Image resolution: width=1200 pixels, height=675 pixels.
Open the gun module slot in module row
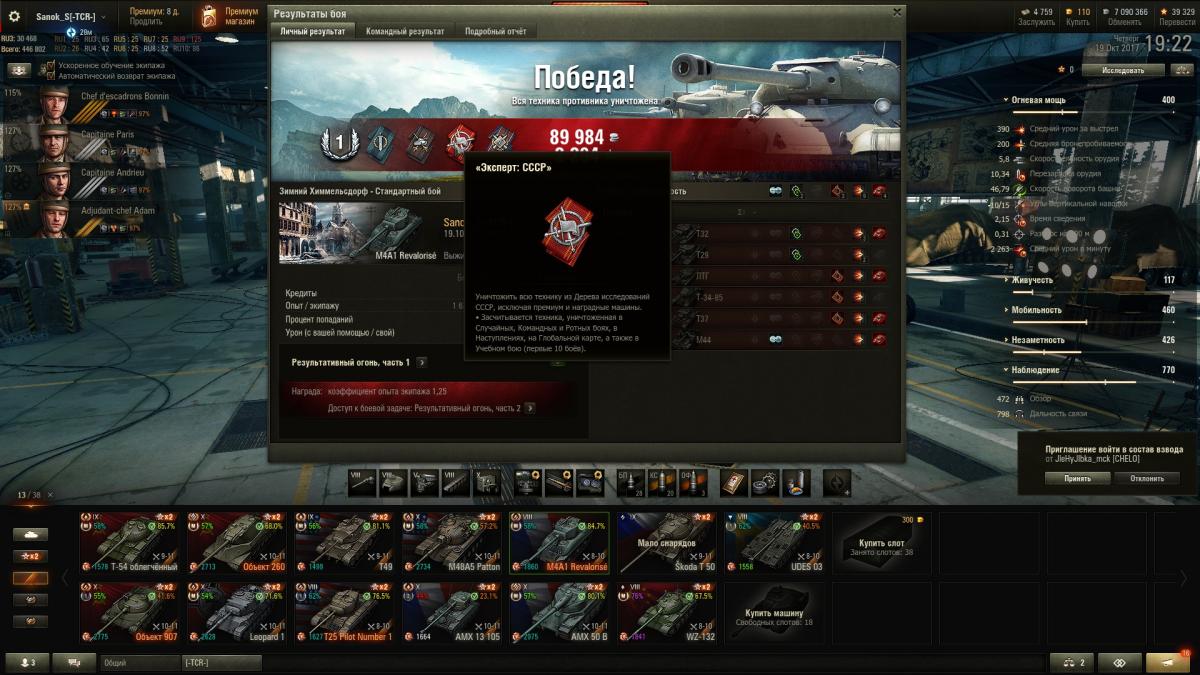[362, 482]
